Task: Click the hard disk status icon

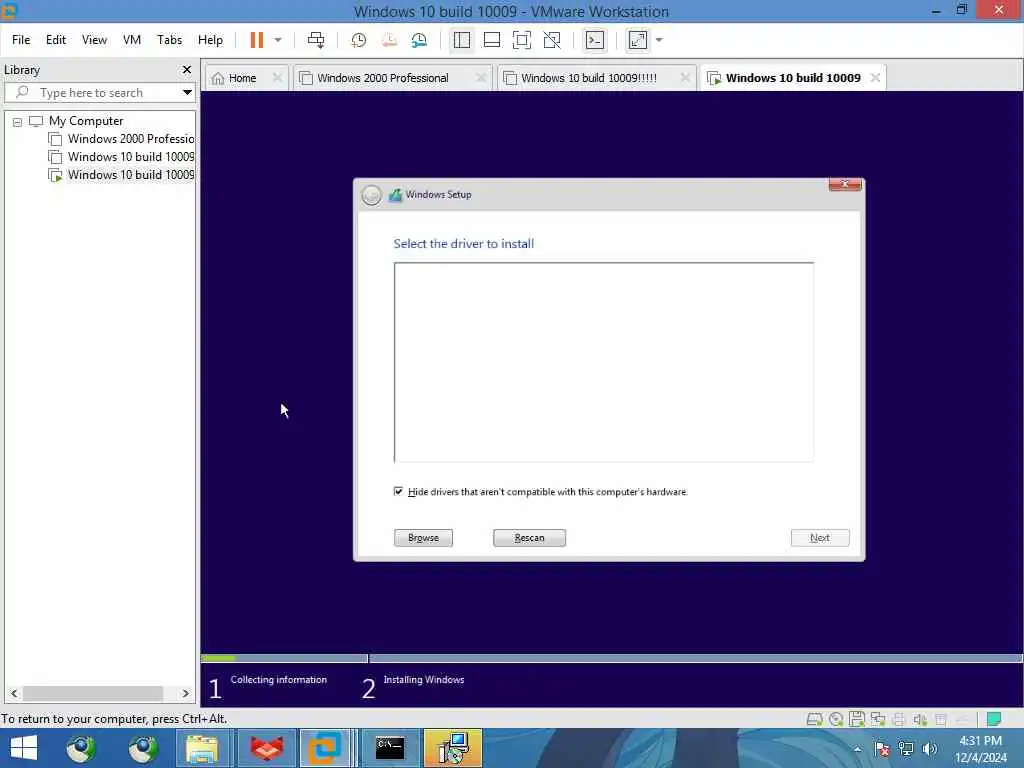Action: (x=814, y=719)
